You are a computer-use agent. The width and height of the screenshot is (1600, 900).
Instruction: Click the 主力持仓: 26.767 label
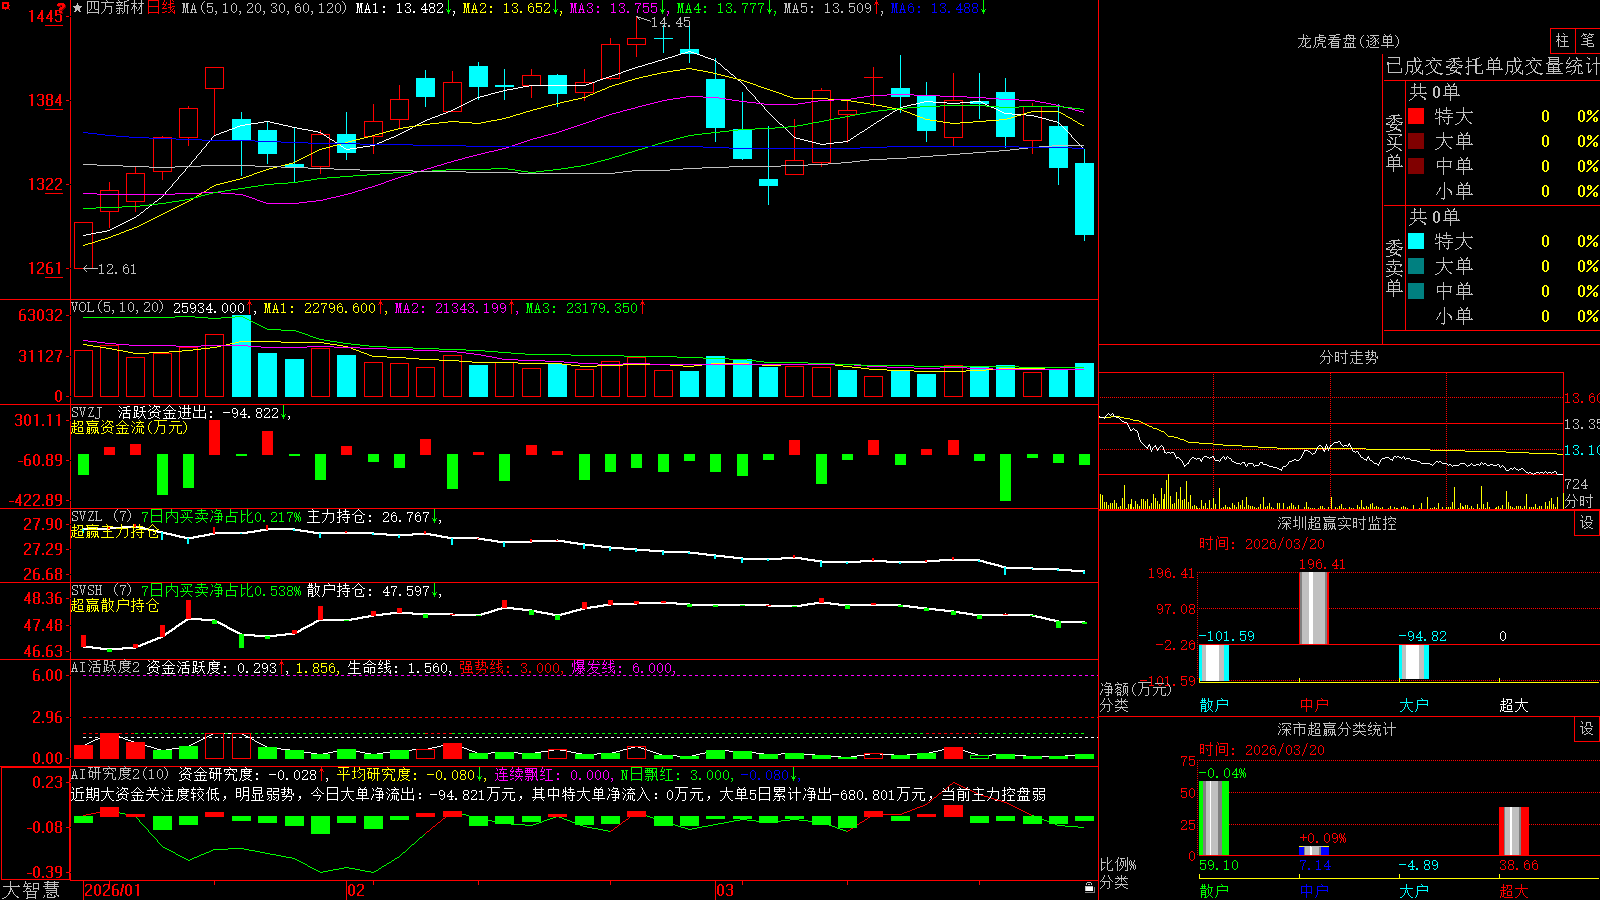(373, 517)
